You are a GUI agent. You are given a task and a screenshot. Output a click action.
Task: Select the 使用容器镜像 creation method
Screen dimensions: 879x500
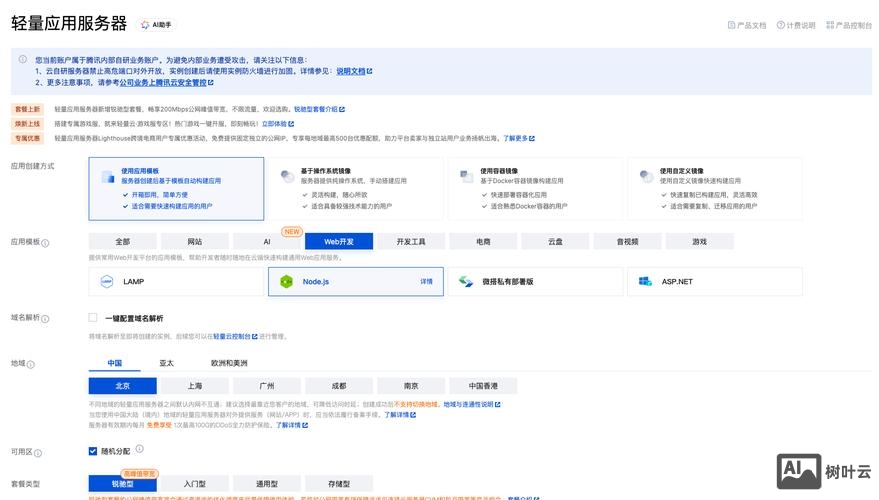(535, 188)
